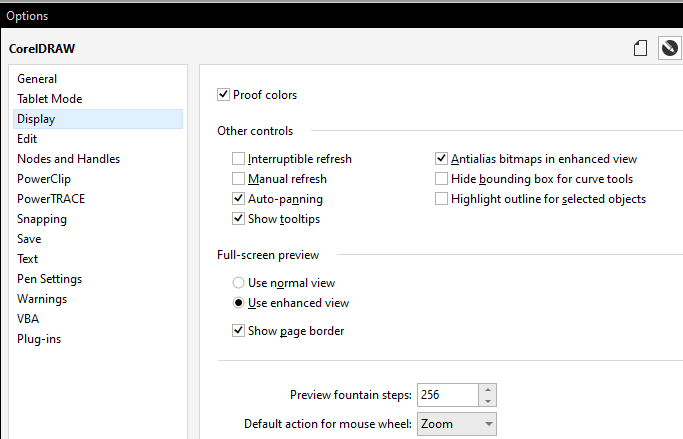Decrease Preview fountain steps with down arrow

coord(488,401)
